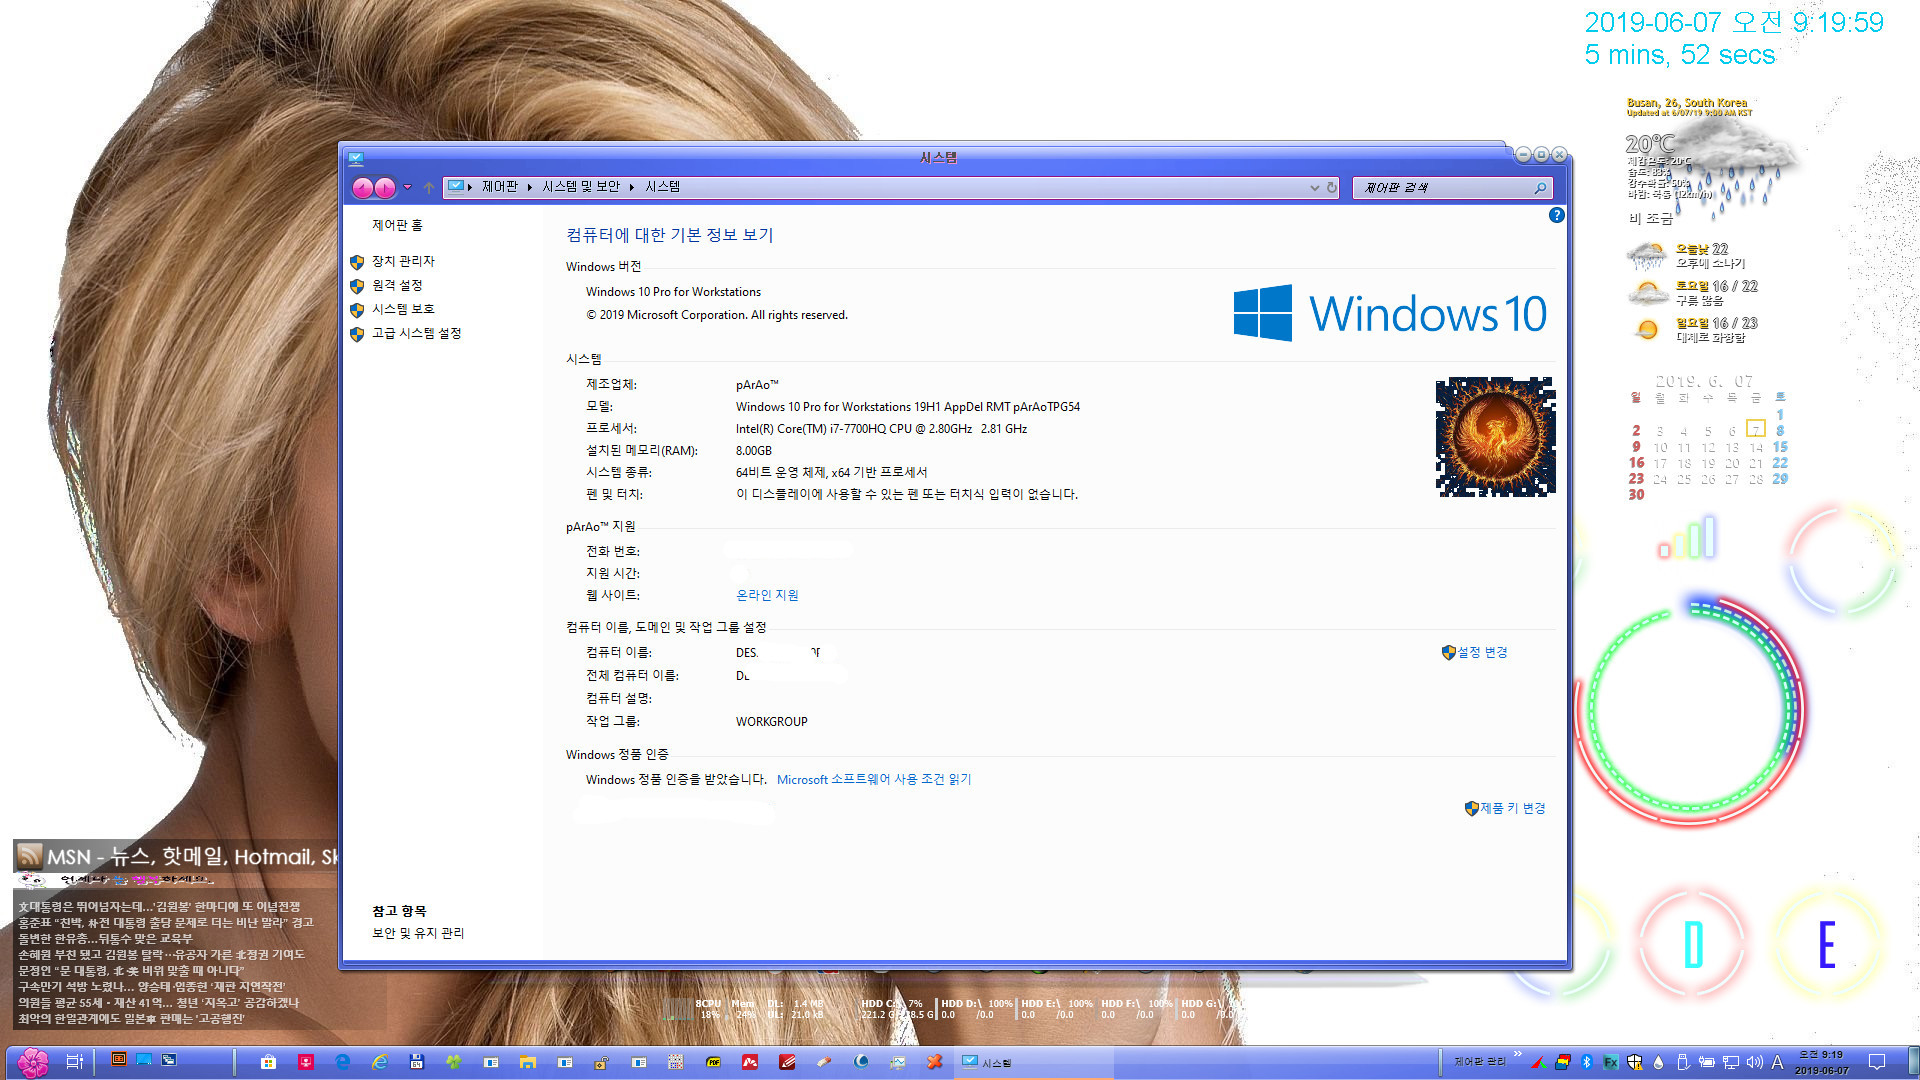Image resolution: width=1920 pixels, height=1080 pixels.
Task: Launch Microsoft Edge from the taskbar
Action: point(343,1062)
